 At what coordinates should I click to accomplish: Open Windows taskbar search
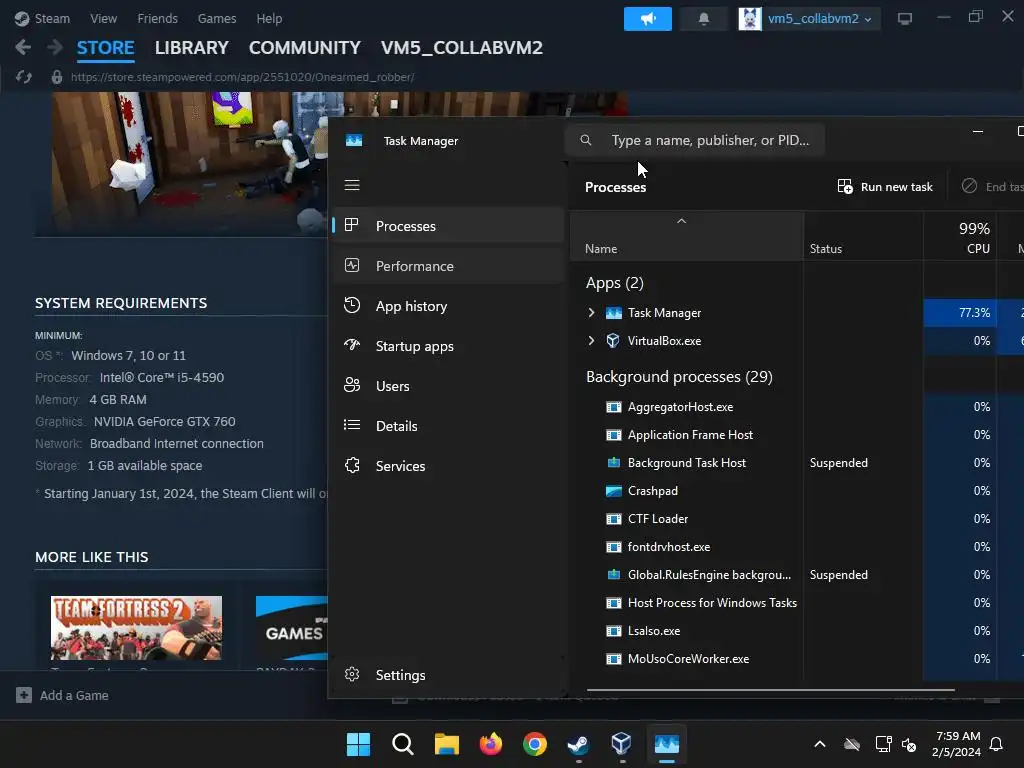tap(402, 744)
